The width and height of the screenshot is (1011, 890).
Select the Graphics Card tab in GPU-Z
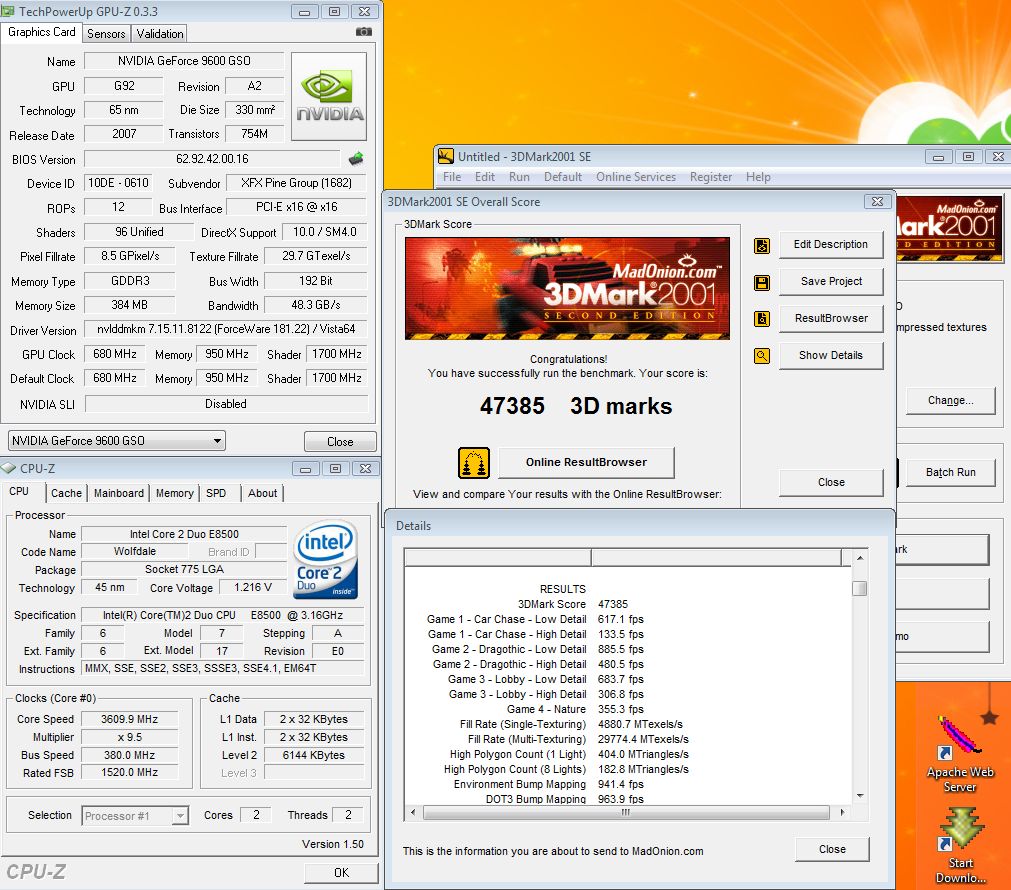[x=42, y=32]
